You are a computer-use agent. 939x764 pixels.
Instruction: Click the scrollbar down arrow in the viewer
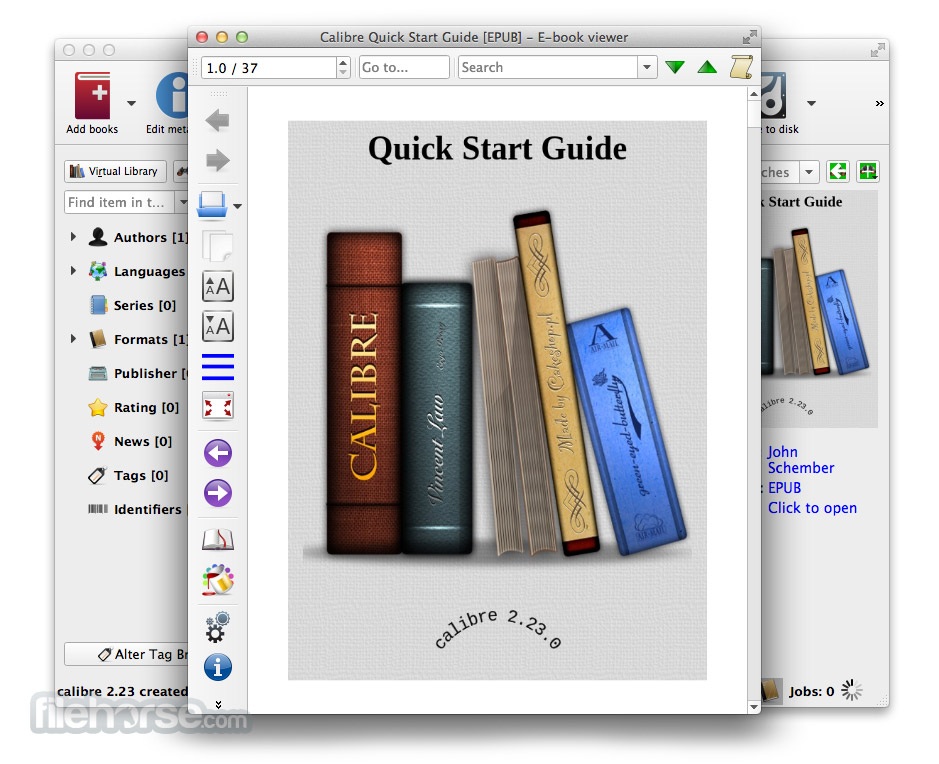point(754,707)
